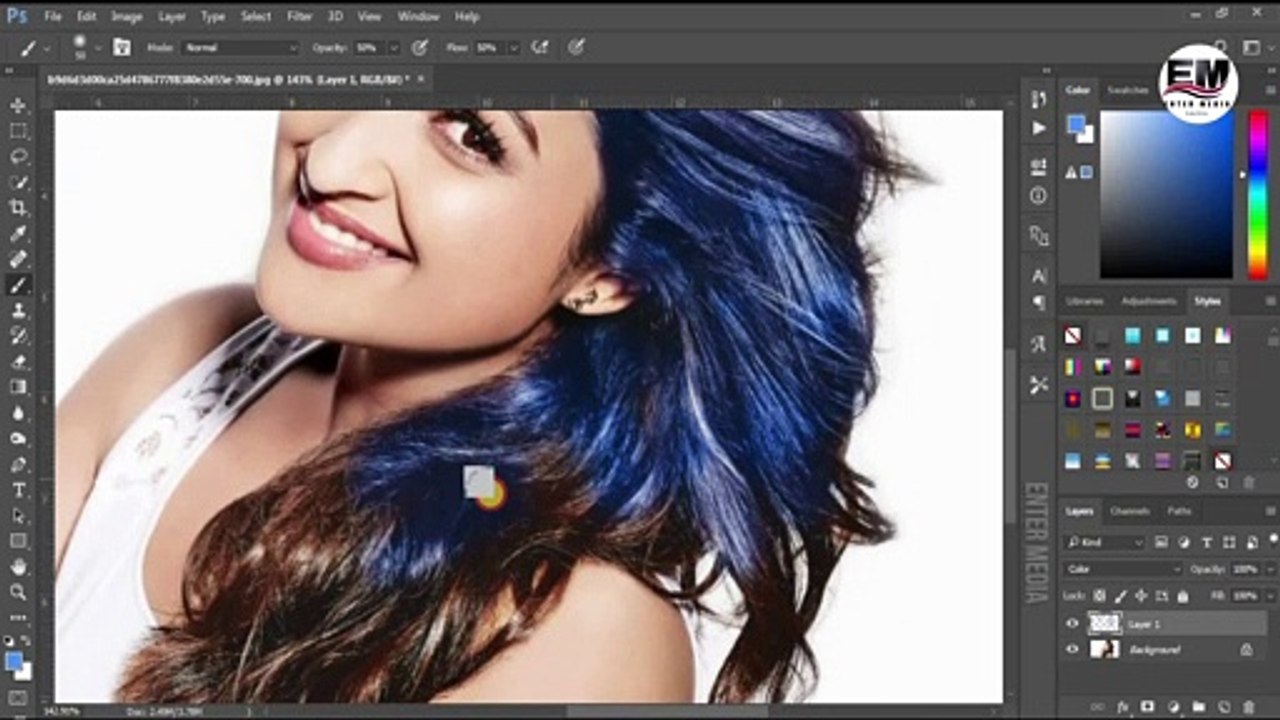Viewport: 1280px width, 720px height.
Task: Select the History Brush tool
Action: point(18,336)
